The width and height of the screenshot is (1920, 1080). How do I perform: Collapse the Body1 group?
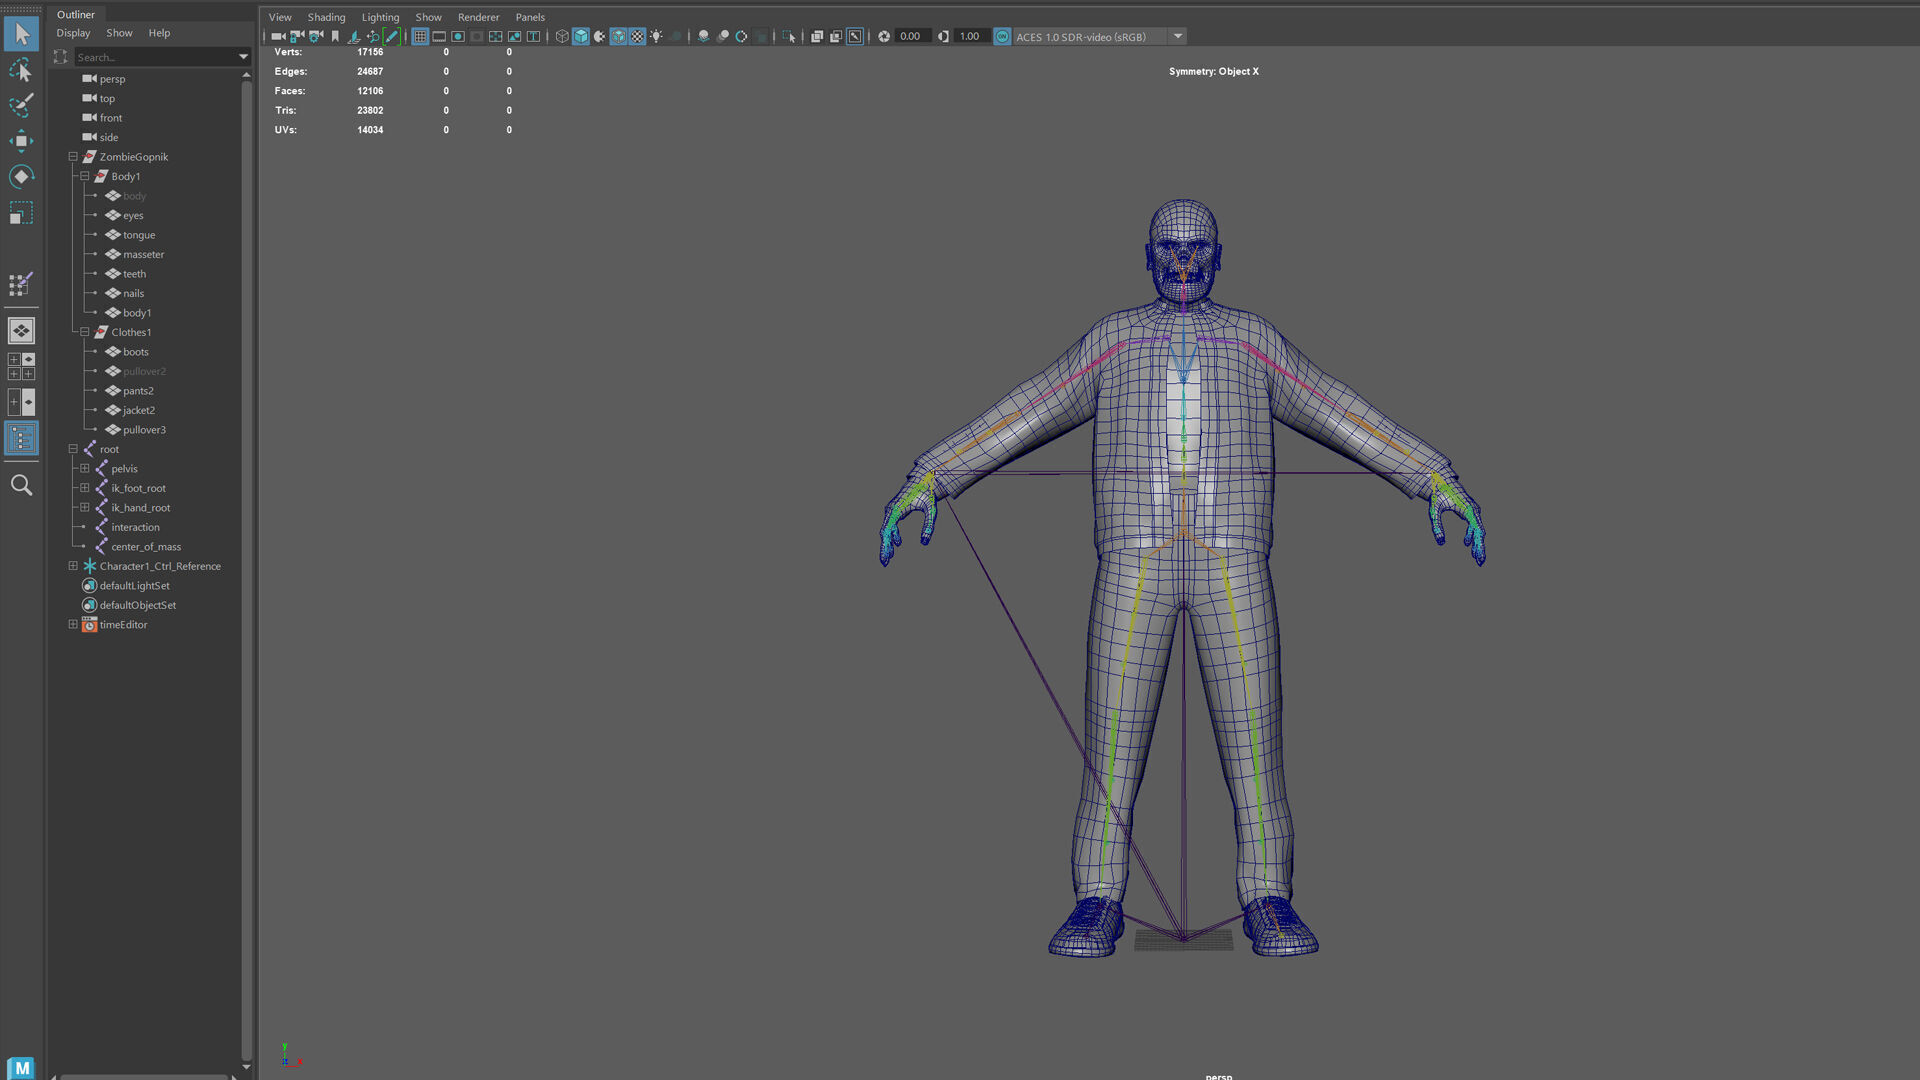pos(85,176)
